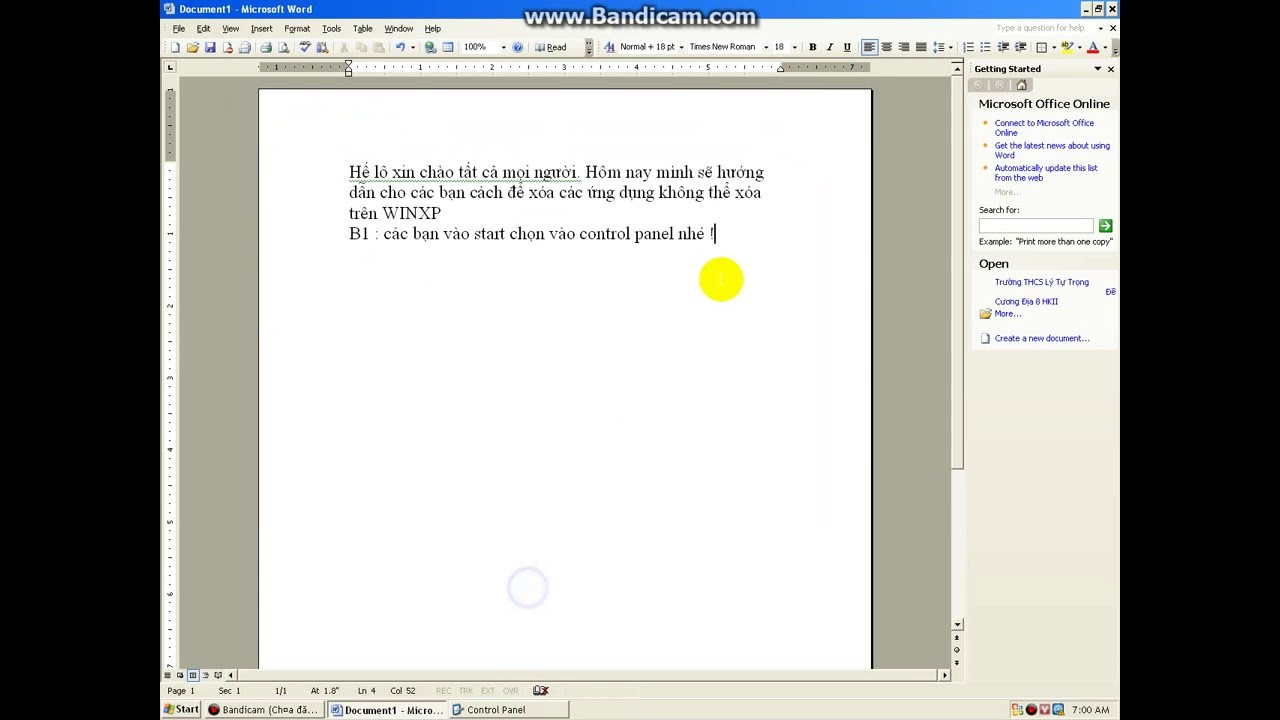Screen dimensions: 1280x720
Task: Expand the Standard toolbar options chevron
Action: [589, 47]
